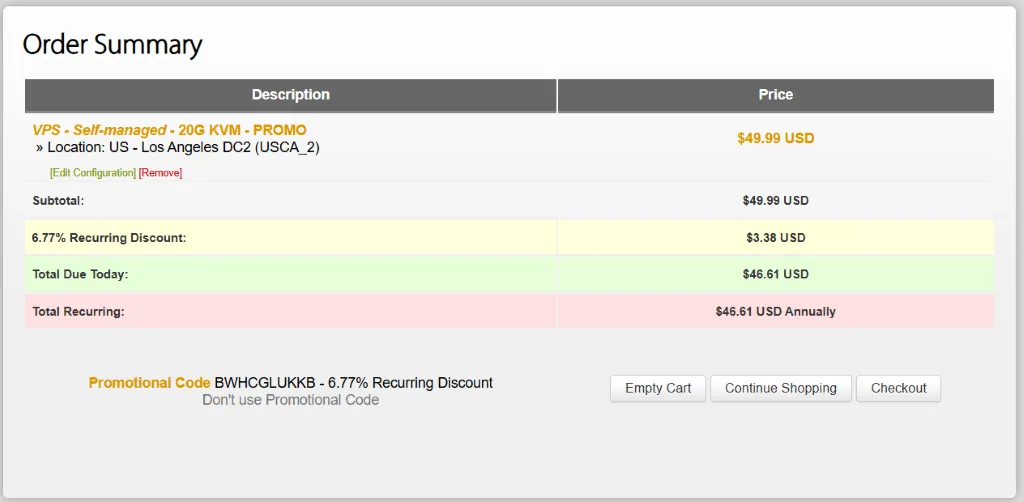This screenshot has width=1024, height=502.
Task: Click the Price column header
Action: 775,95
